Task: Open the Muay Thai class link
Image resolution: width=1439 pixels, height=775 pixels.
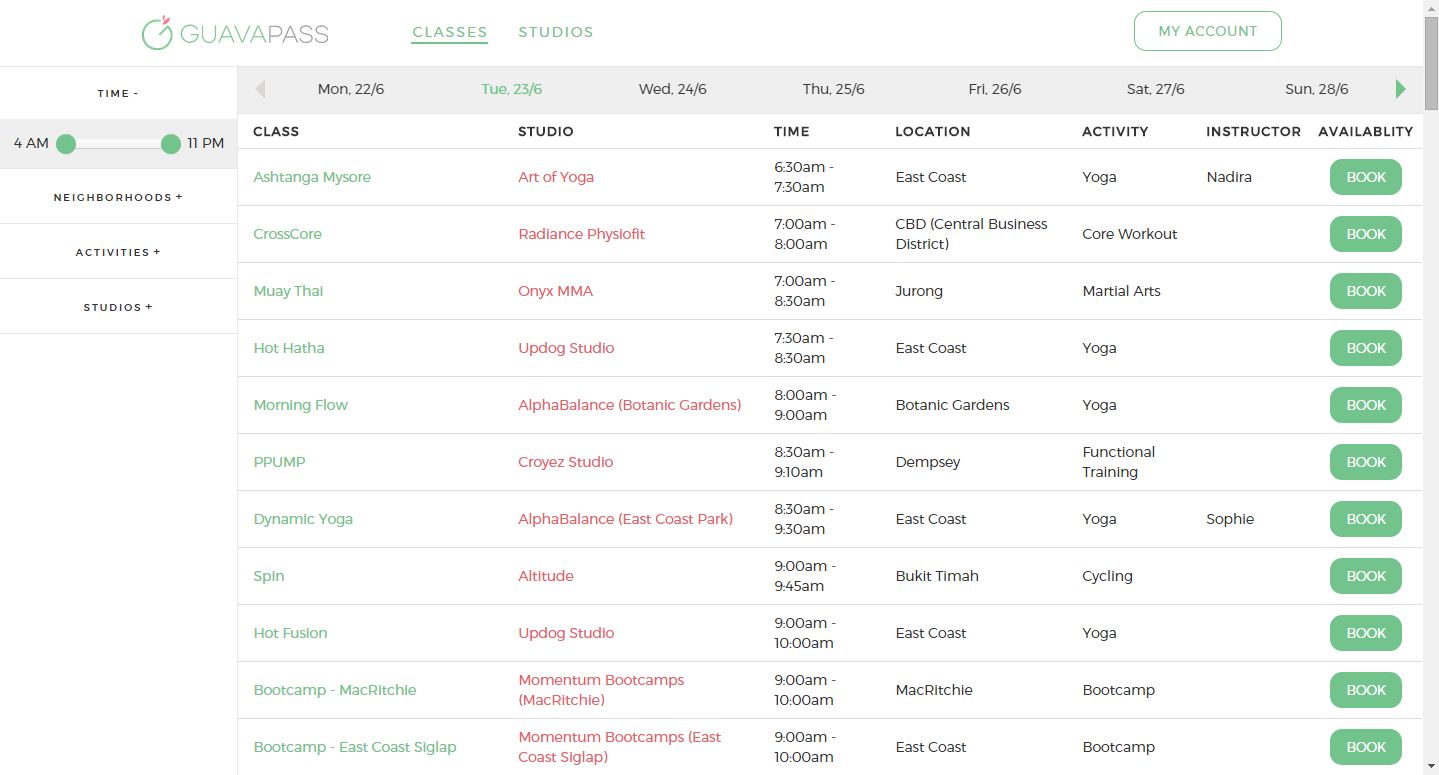Action: [x=288, y=291]
